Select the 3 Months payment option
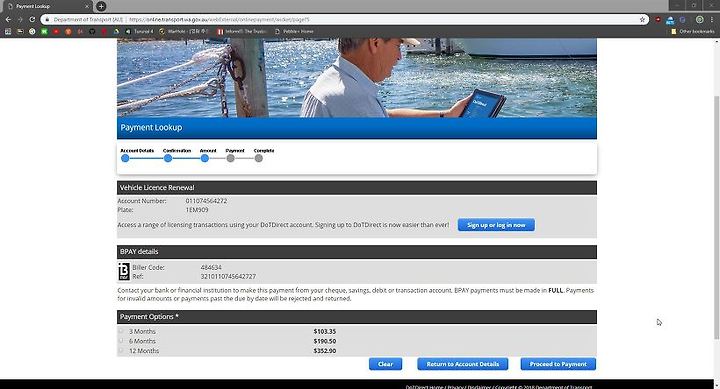Viewport: 720px width, 389px height. tap(121, 331)
